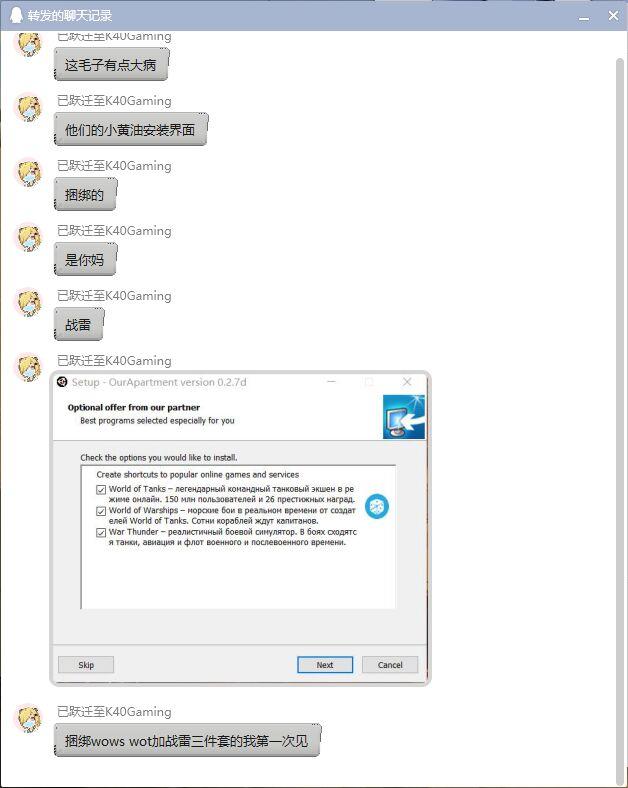Minimize the forwarded chat record window
The image size is (628, 788).
tap(584, 16)
